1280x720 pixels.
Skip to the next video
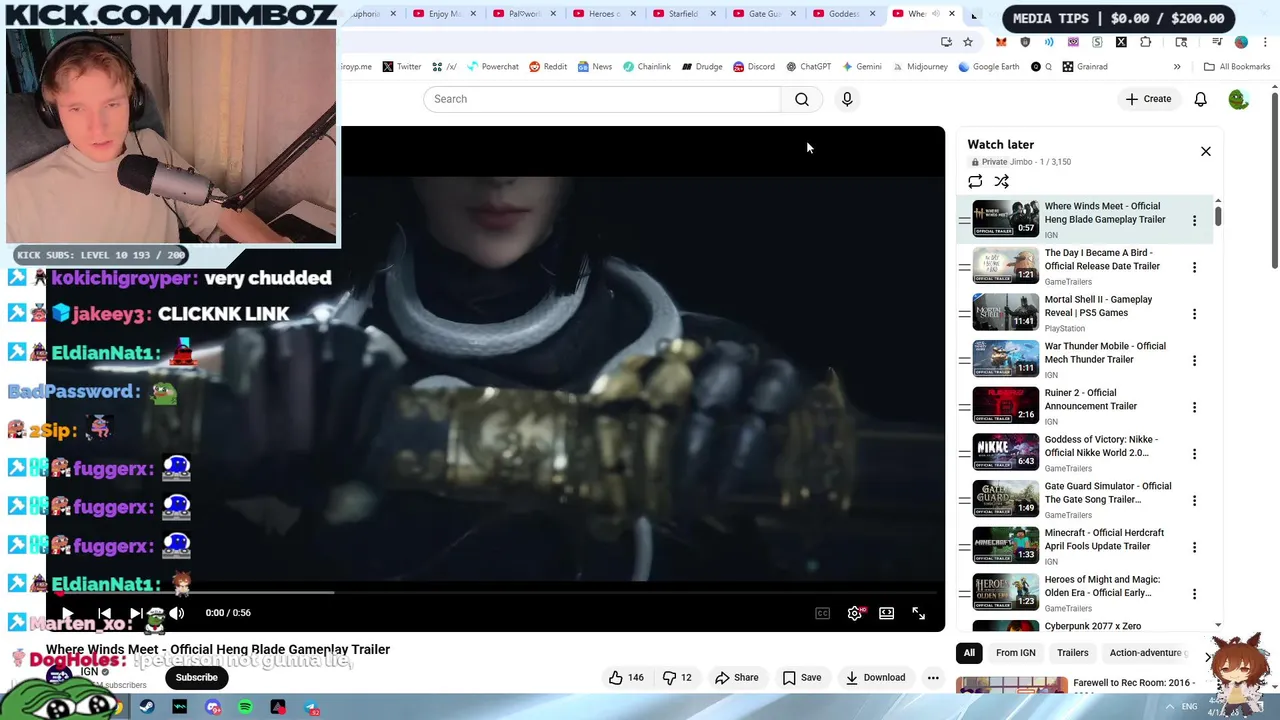(x=137, y=613)
